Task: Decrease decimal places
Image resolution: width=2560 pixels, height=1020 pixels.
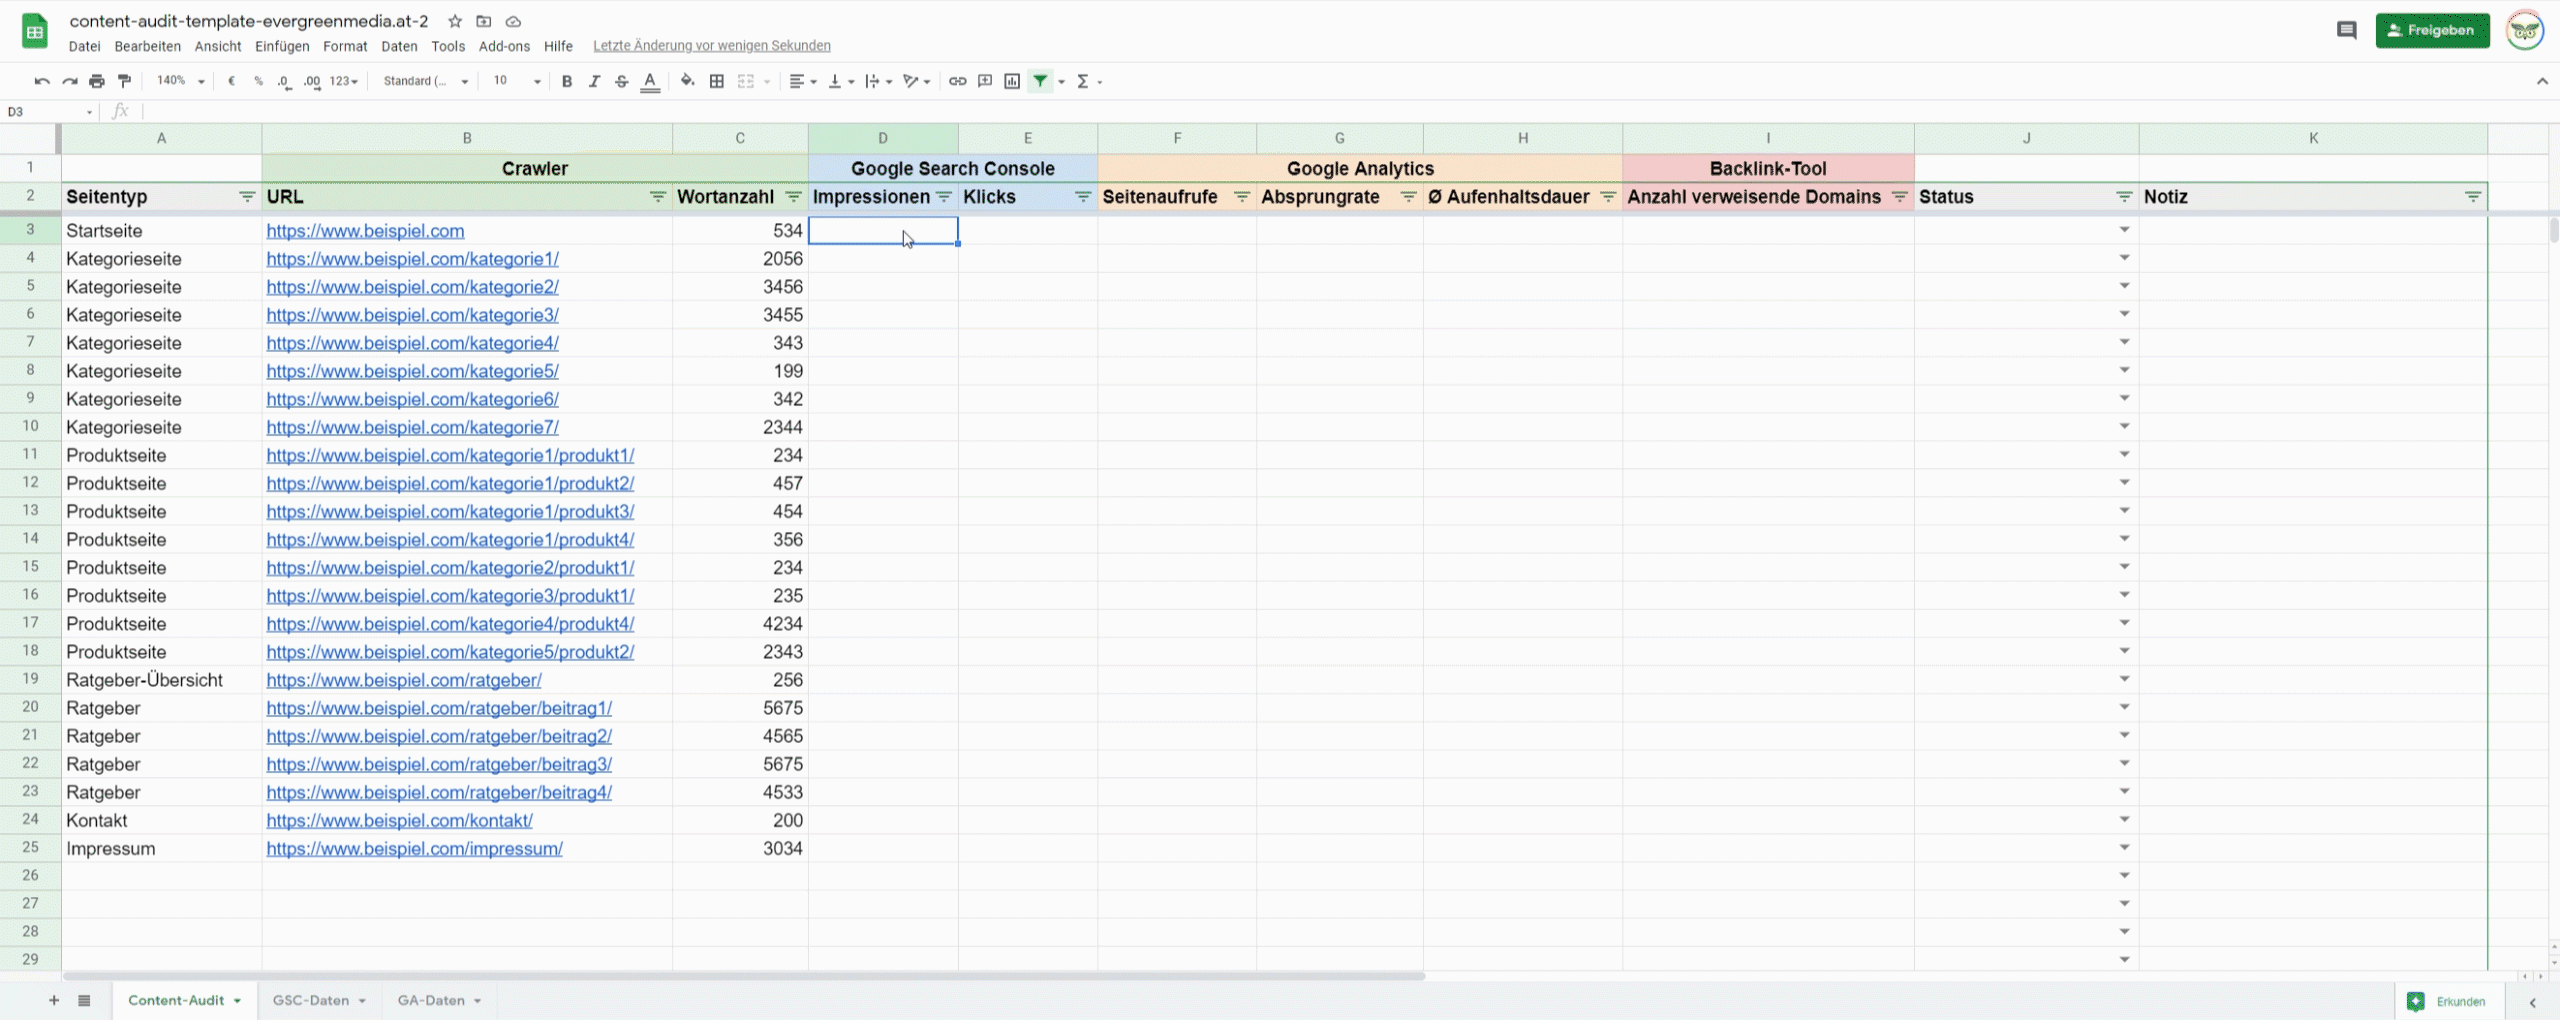Action: 285,81
